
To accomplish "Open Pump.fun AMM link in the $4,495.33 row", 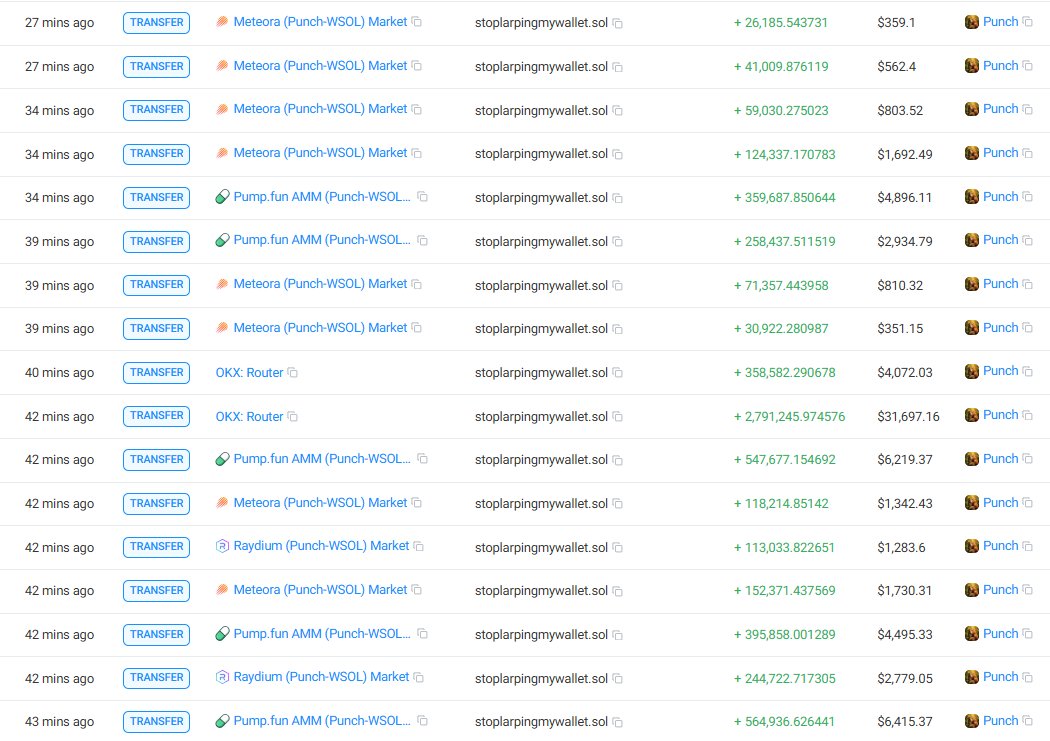I will pos(322,633).
